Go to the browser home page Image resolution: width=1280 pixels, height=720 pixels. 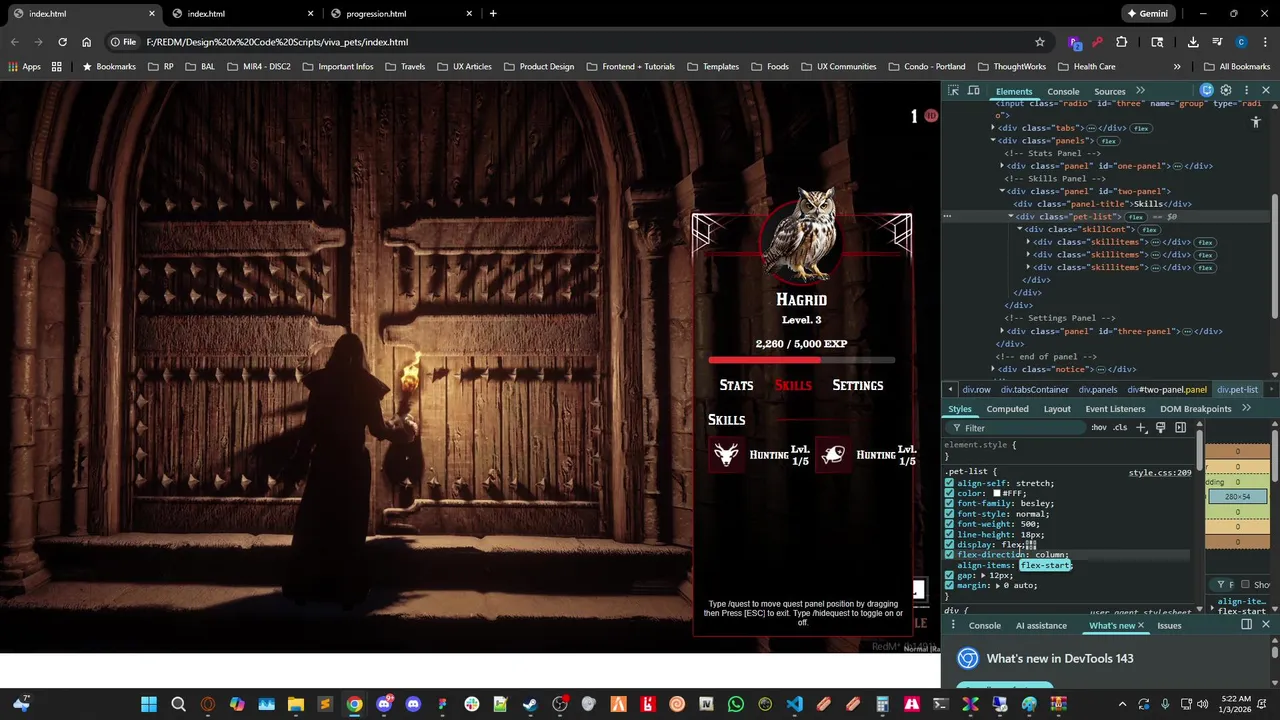tap(87, 42)
